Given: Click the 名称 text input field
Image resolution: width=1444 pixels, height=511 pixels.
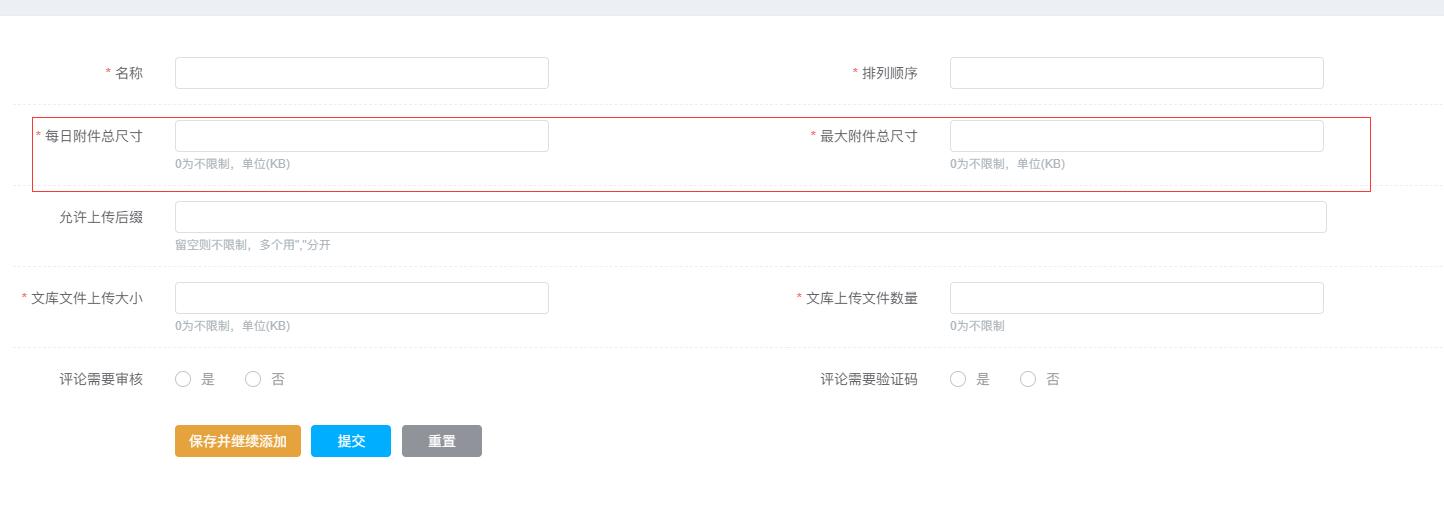Looking at the screenshot, I should tap(361, 73).
